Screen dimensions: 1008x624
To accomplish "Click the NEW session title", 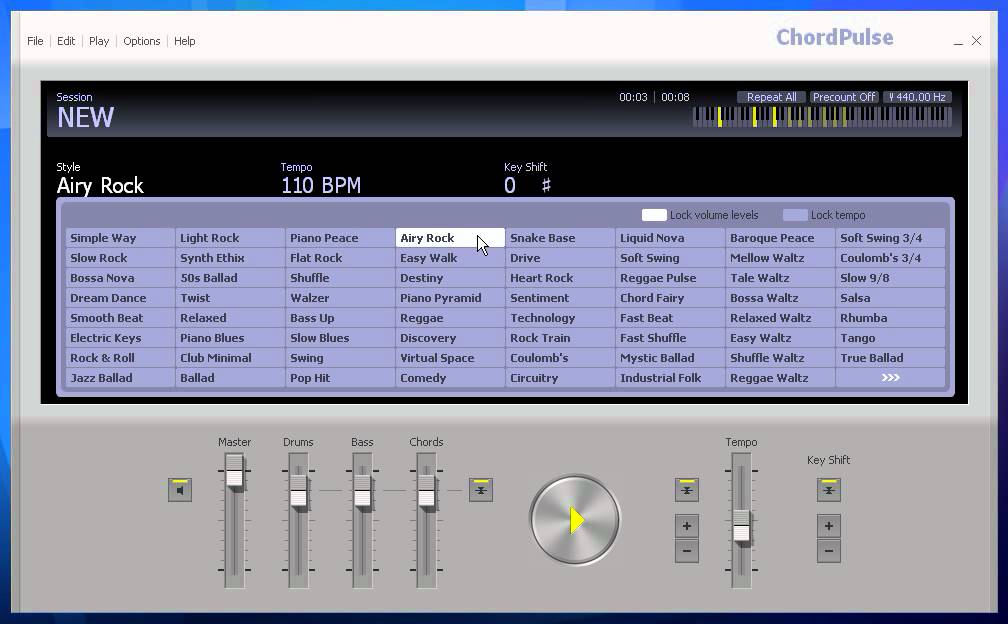I will tap(86, 118).
